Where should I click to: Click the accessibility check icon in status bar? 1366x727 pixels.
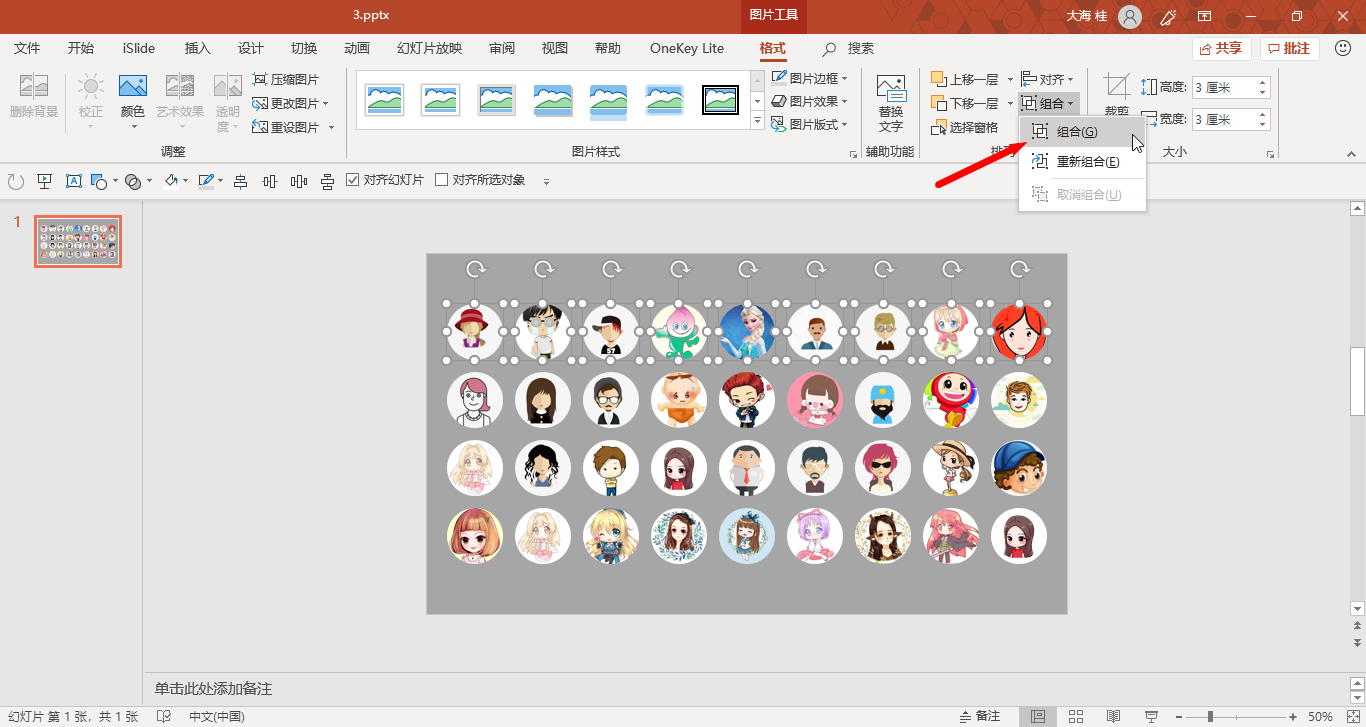164,716
